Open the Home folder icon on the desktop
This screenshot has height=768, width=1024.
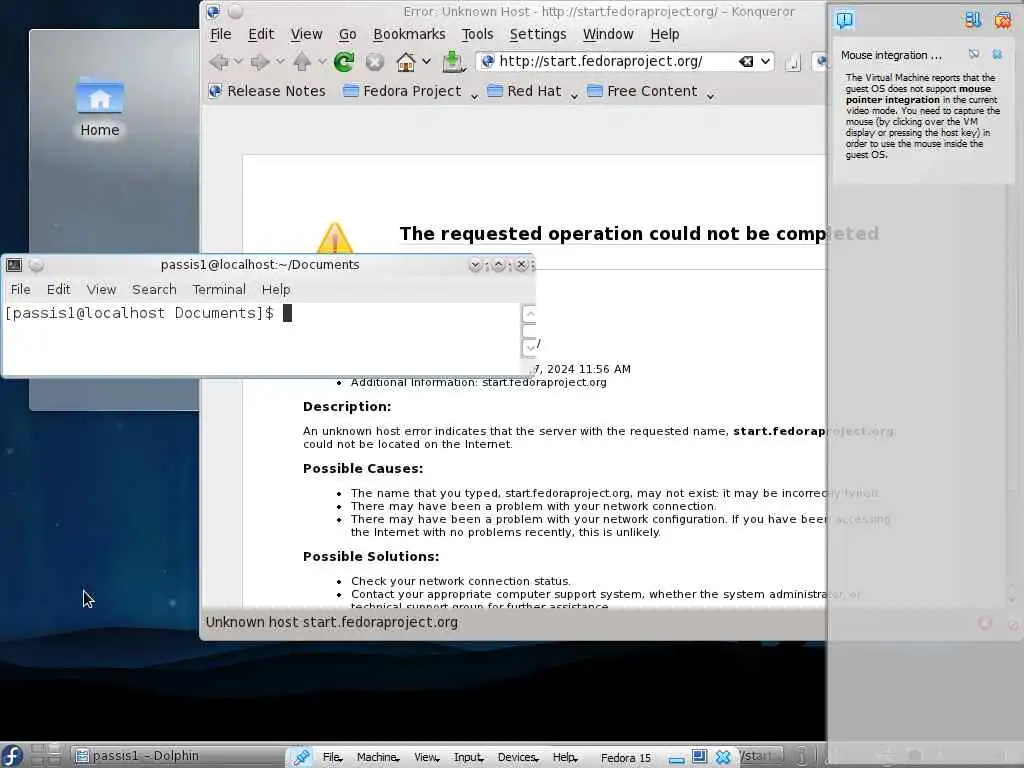click(x=100, y=108)
